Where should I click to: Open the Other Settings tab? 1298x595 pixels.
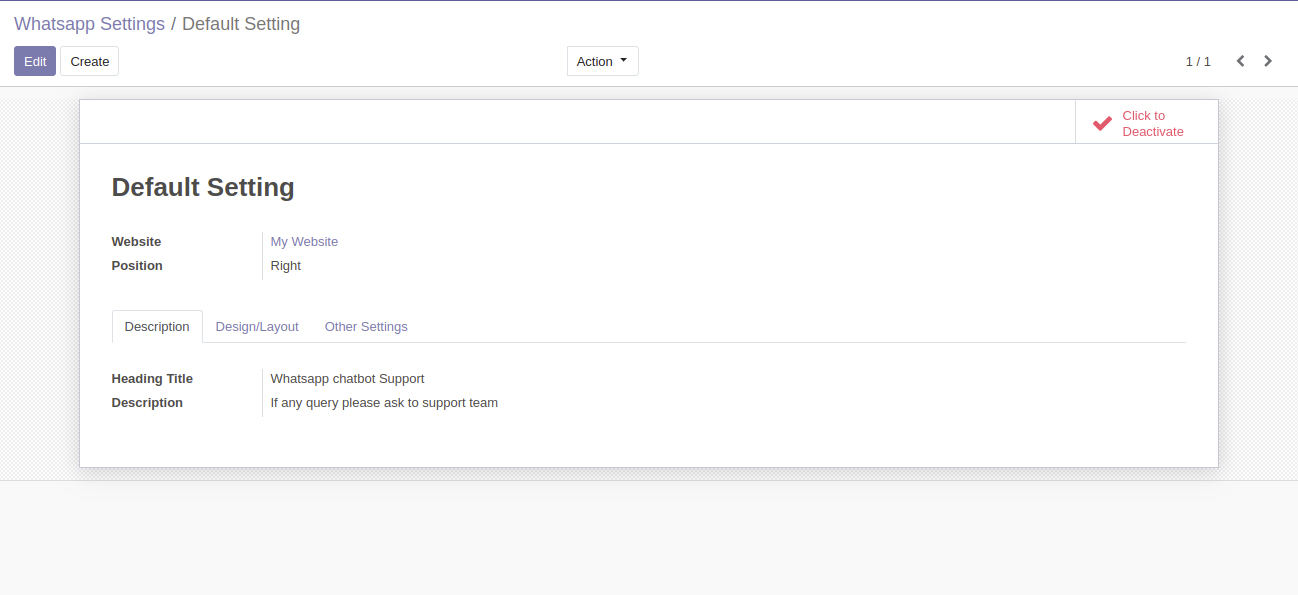click(x=366, y=327)
